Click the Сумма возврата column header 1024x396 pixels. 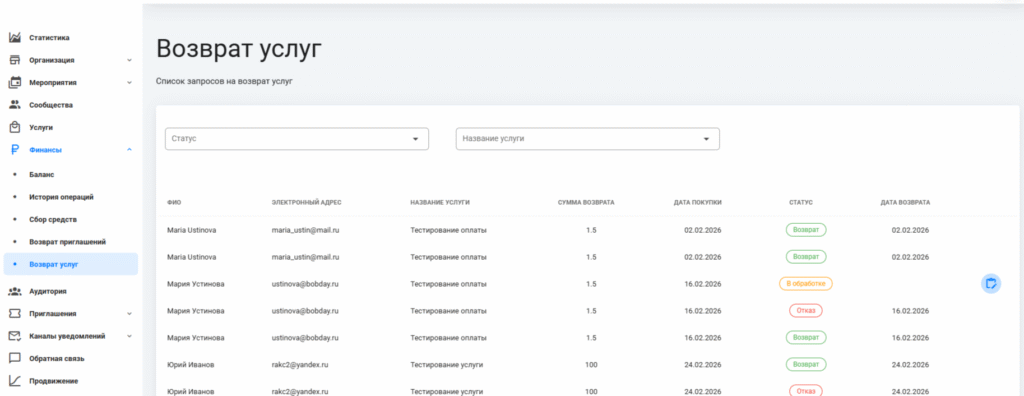click(586, 203)
